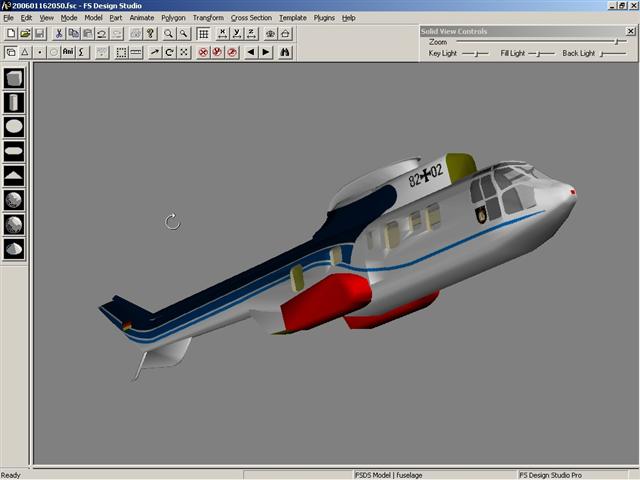Open the Polygon menu
The width and height of the screenshot is (640, 480).
(x=173, y=18)
